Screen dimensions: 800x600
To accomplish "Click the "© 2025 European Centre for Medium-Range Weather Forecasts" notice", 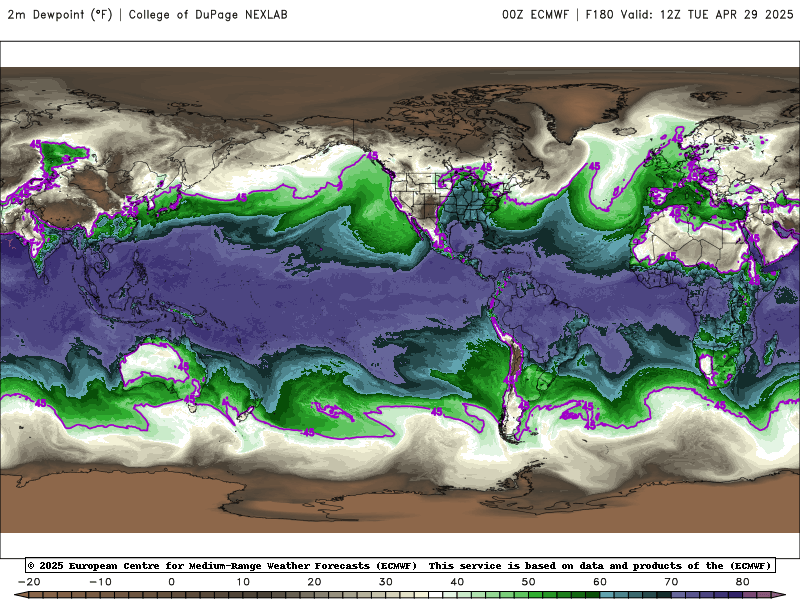I will 222,565.
